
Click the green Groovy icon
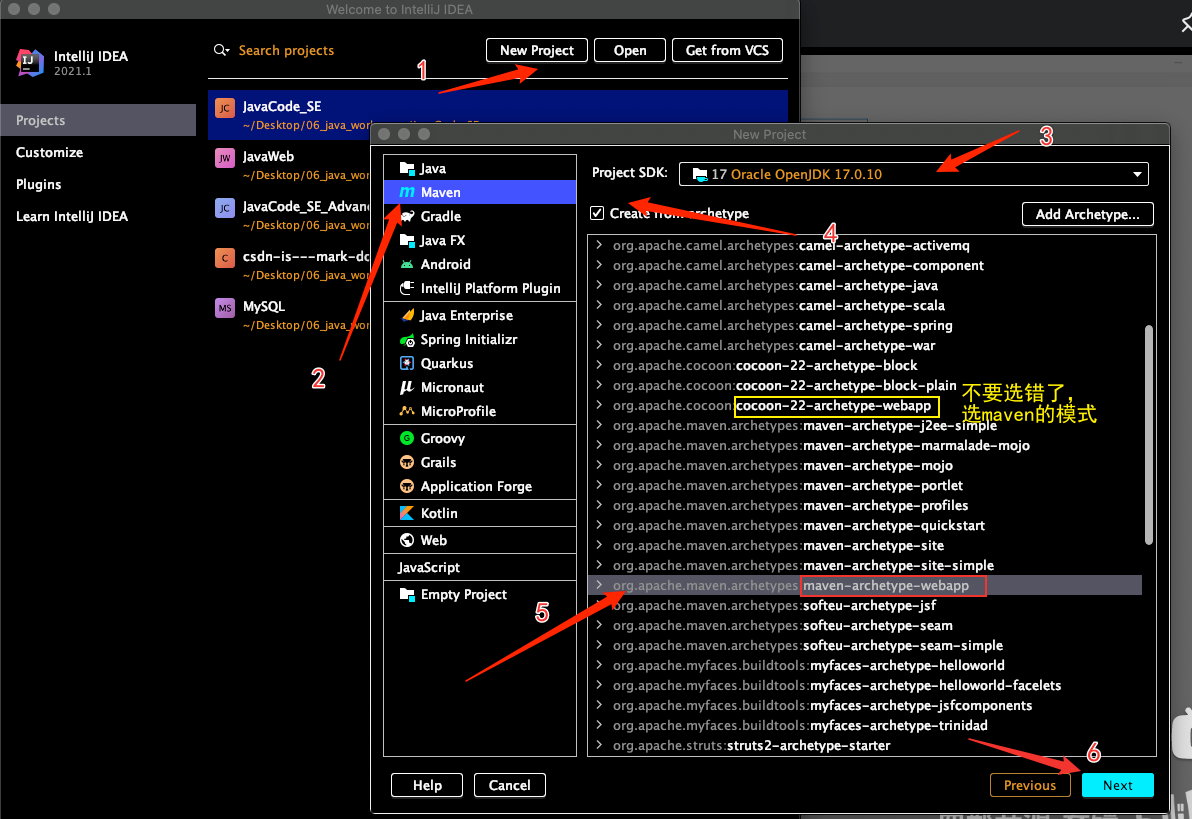407,438
